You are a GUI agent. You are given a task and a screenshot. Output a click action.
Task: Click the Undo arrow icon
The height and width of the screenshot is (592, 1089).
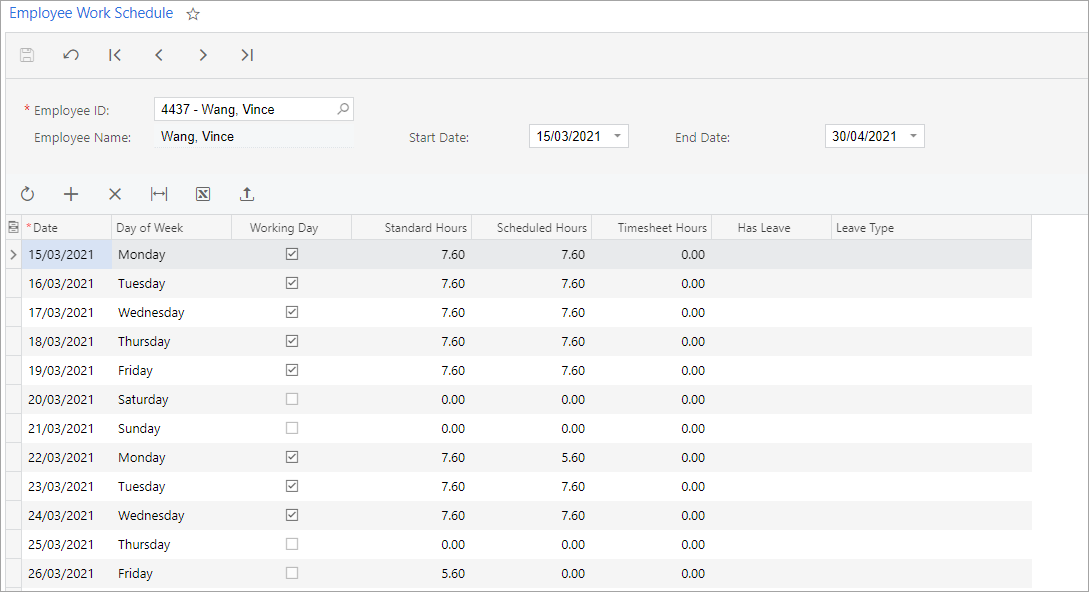click(x=71, y=55)
